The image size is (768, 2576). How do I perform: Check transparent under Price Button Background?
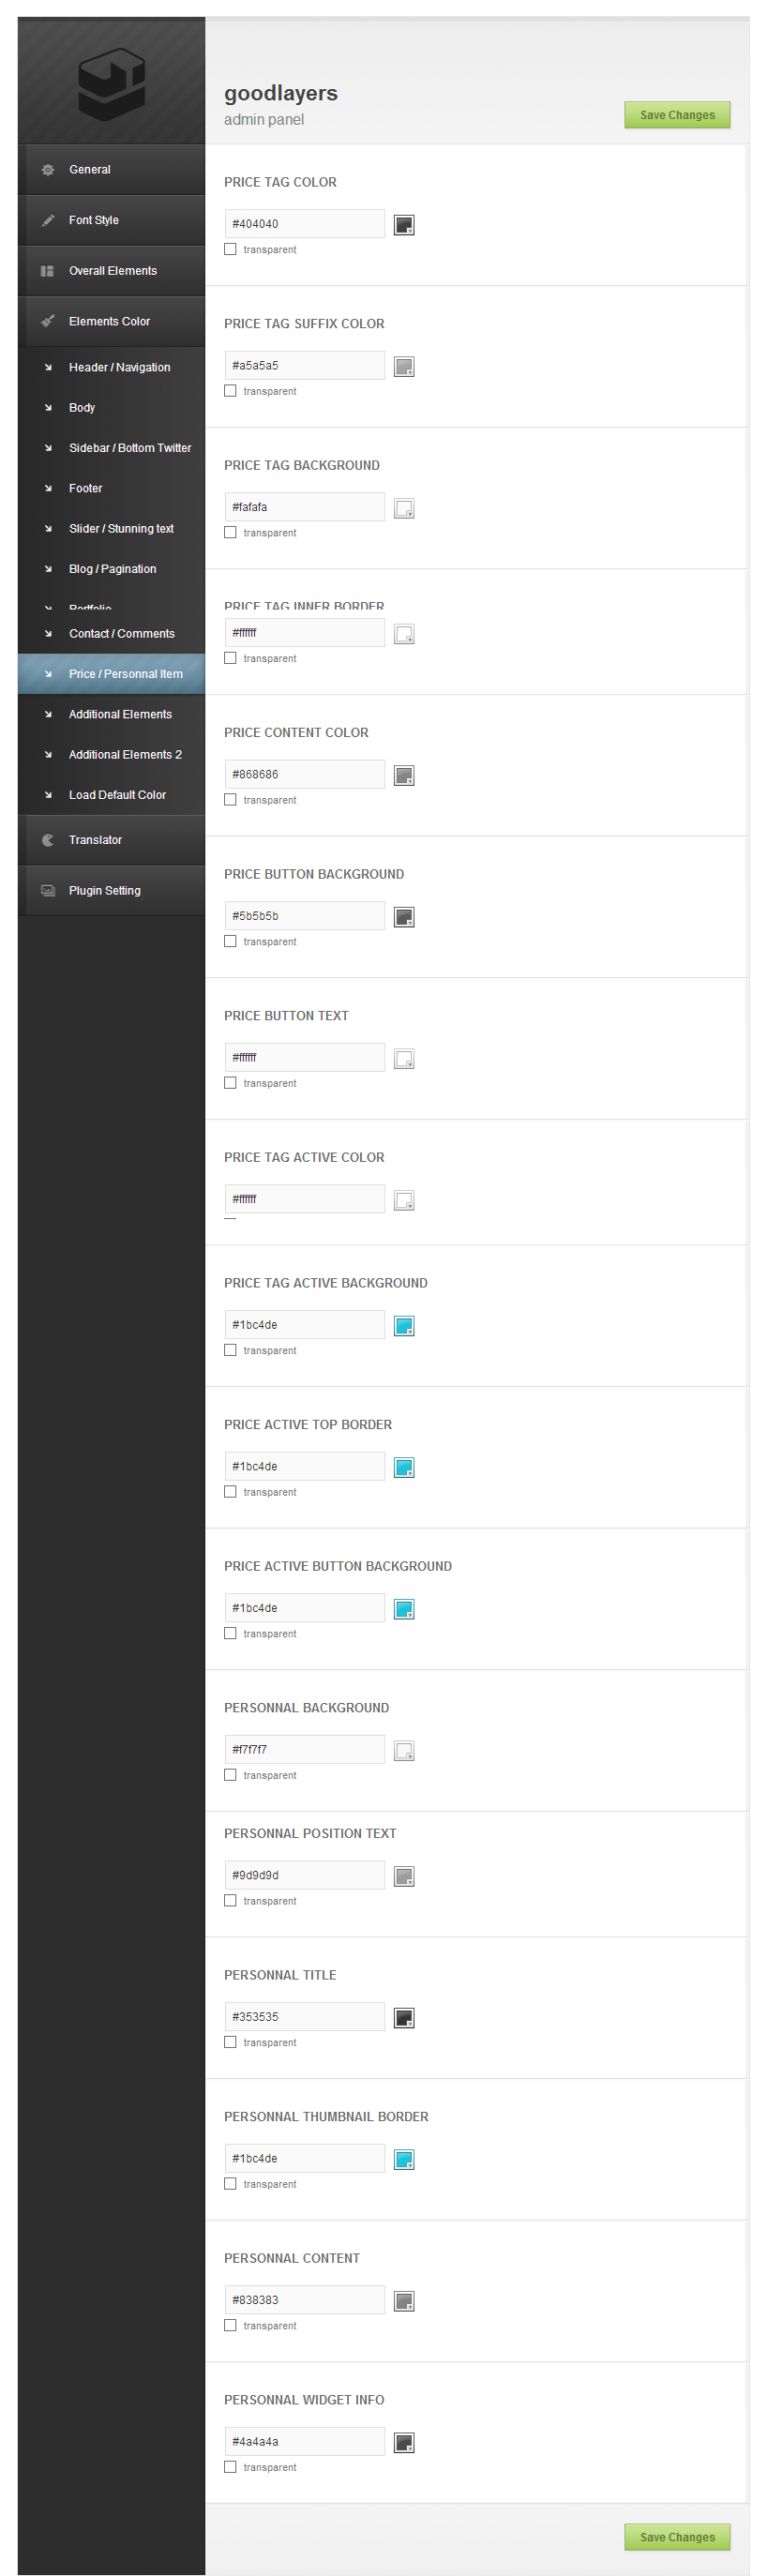pos(230,941)
